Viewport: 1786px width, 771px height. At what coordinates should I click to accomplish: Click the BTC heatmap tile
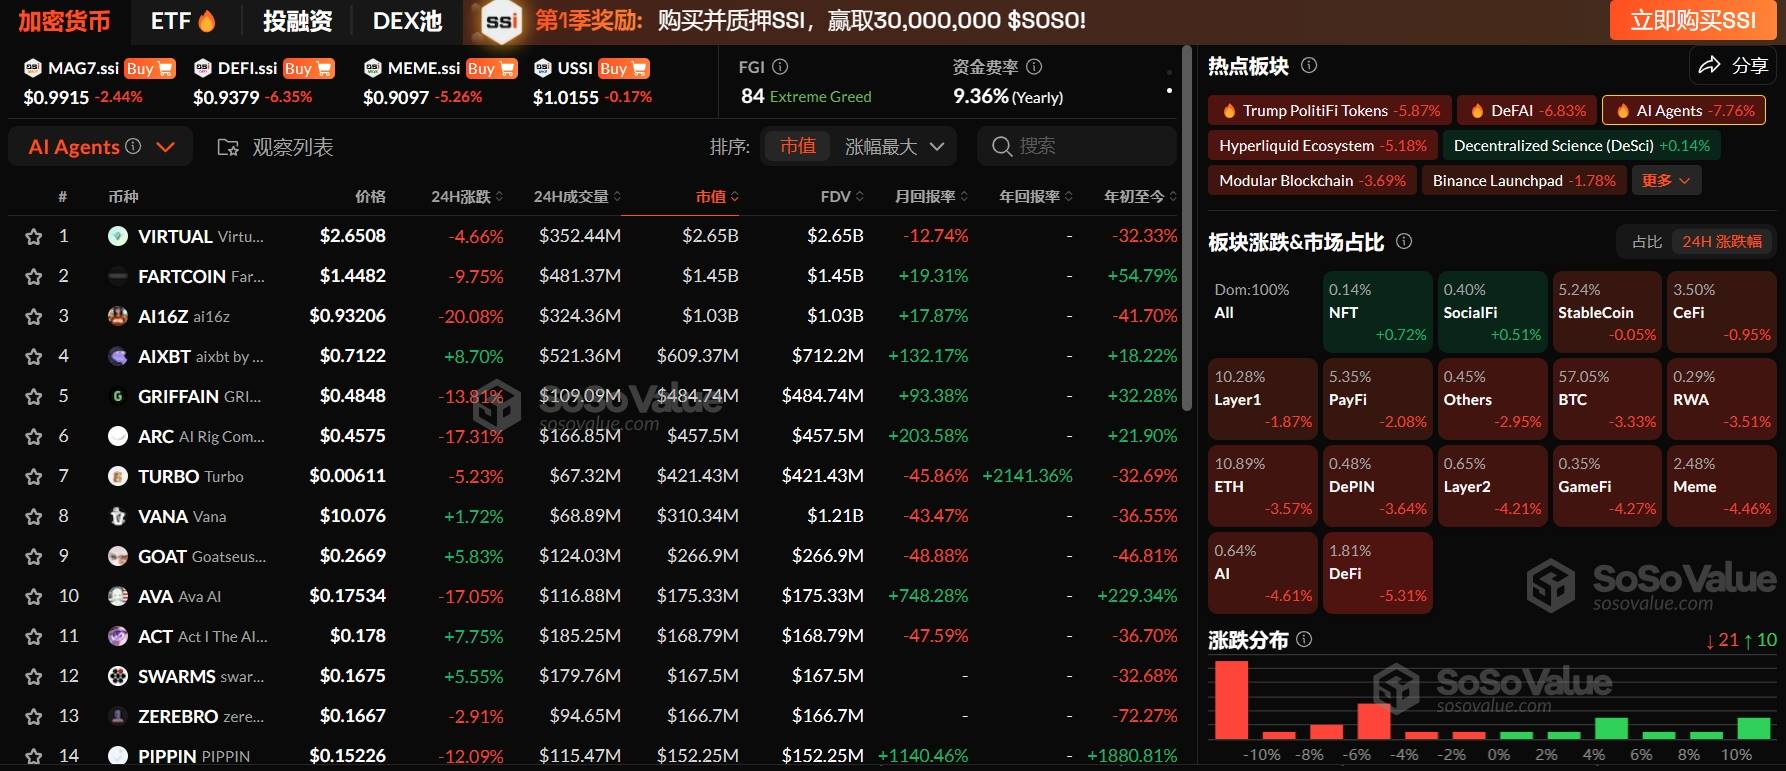[x=1606, y=399]
